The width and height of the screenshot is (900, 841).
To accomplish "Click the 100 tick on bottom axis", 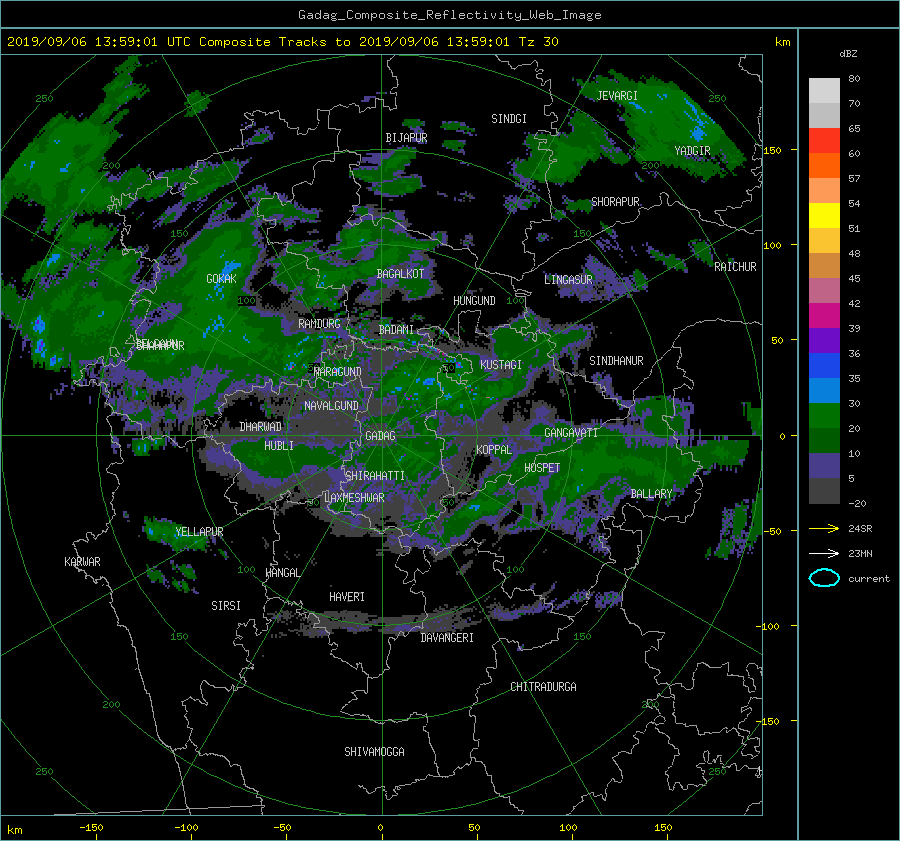I will (x=568, y=827).
